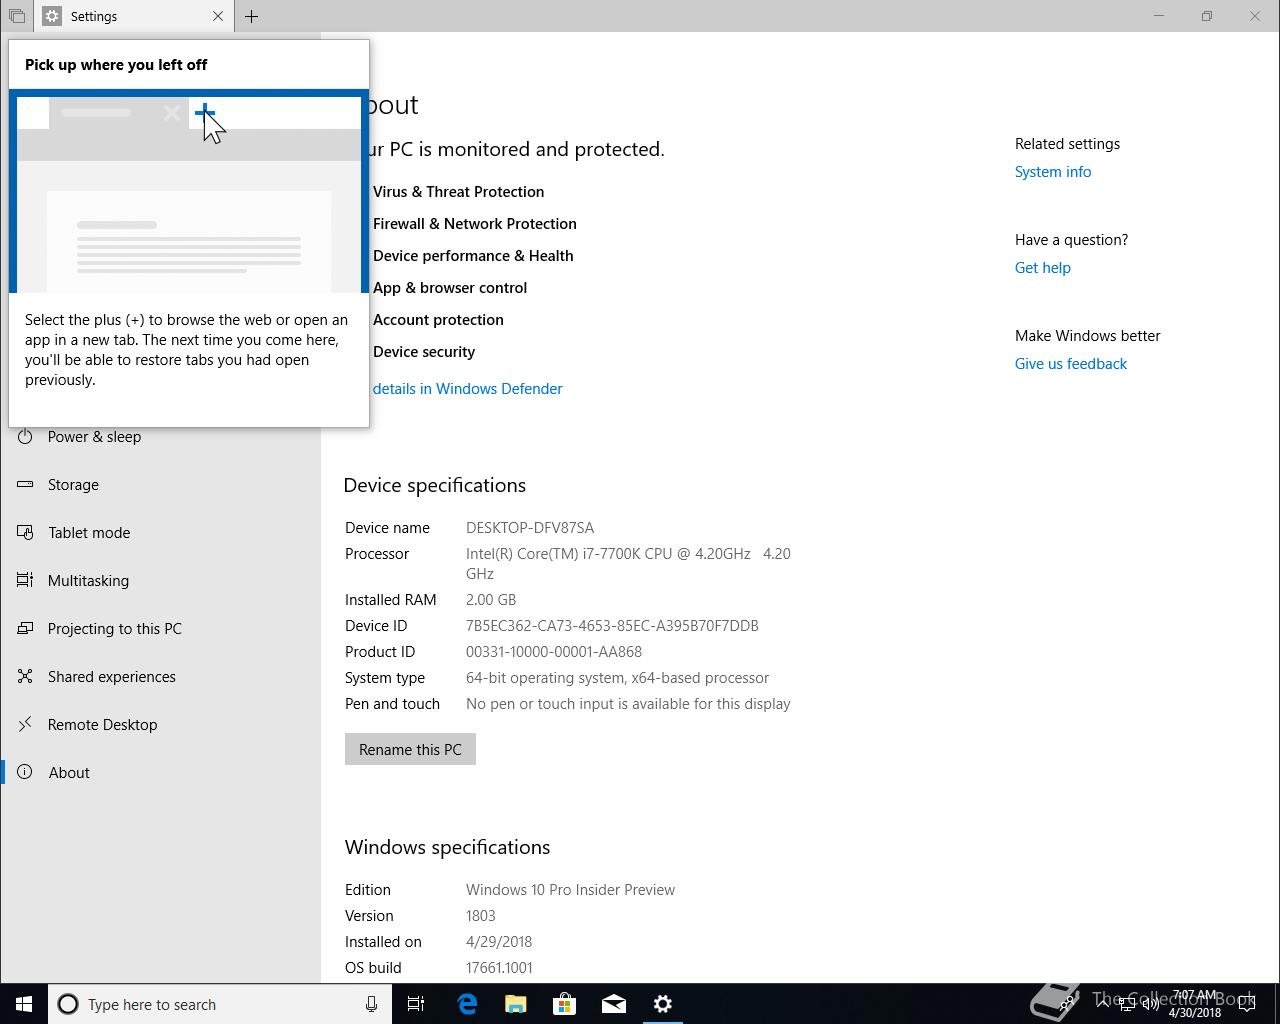This screenshot has width=1280, height=1024.
Task: Click Virus & Threat Protection text
Action: point(458,191)
